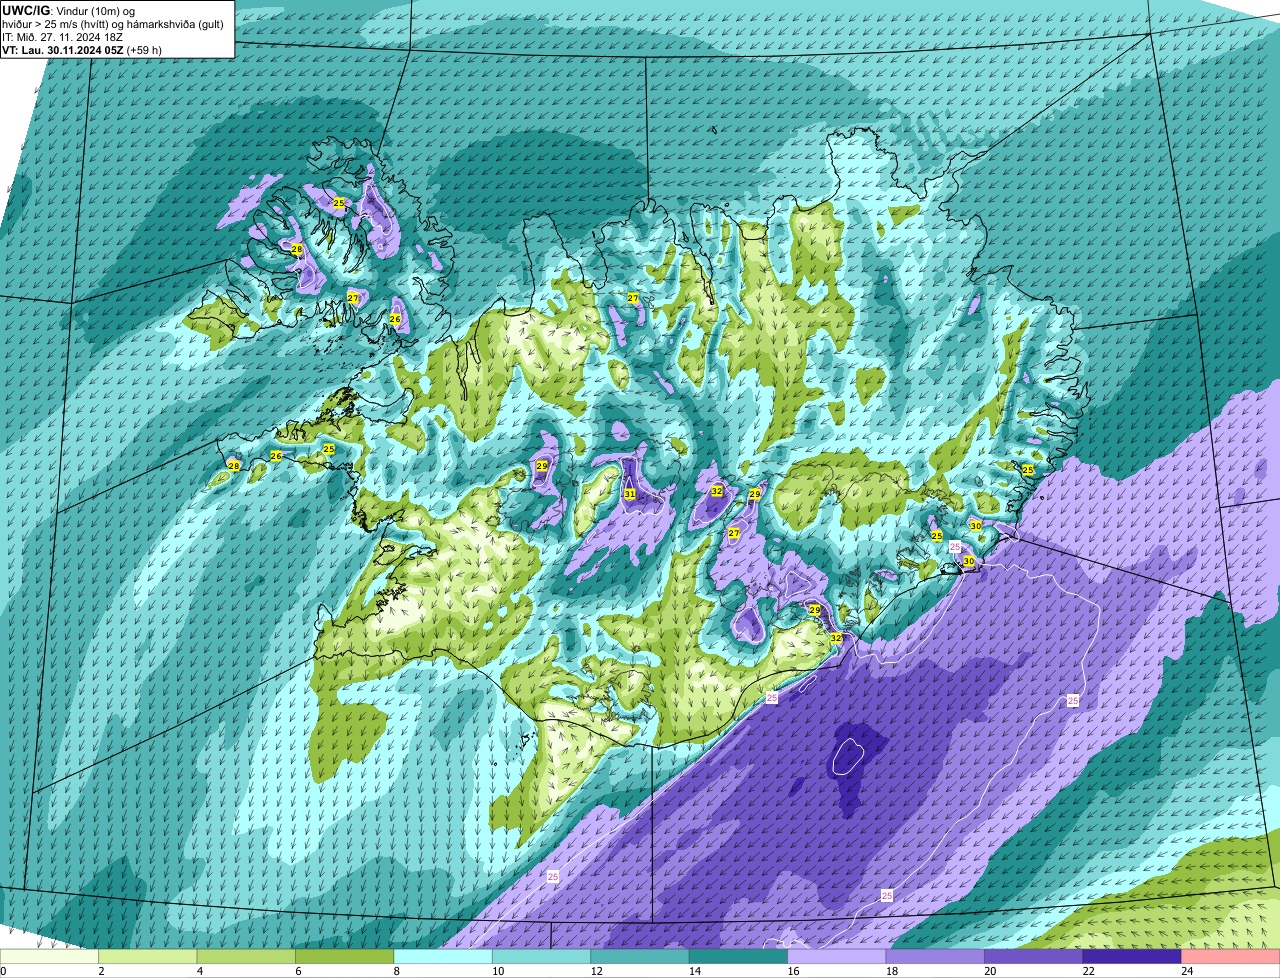Screen dimensions: 1280x978
Task: Click the 18–20 m/s purple legend swatch
Action: click(936, 956)
